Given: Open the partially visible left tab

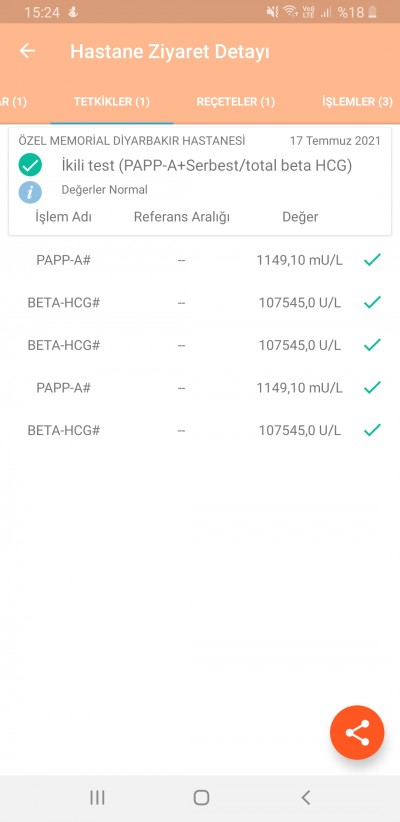Looking at the screenshot, I should [x=13, y=102].
